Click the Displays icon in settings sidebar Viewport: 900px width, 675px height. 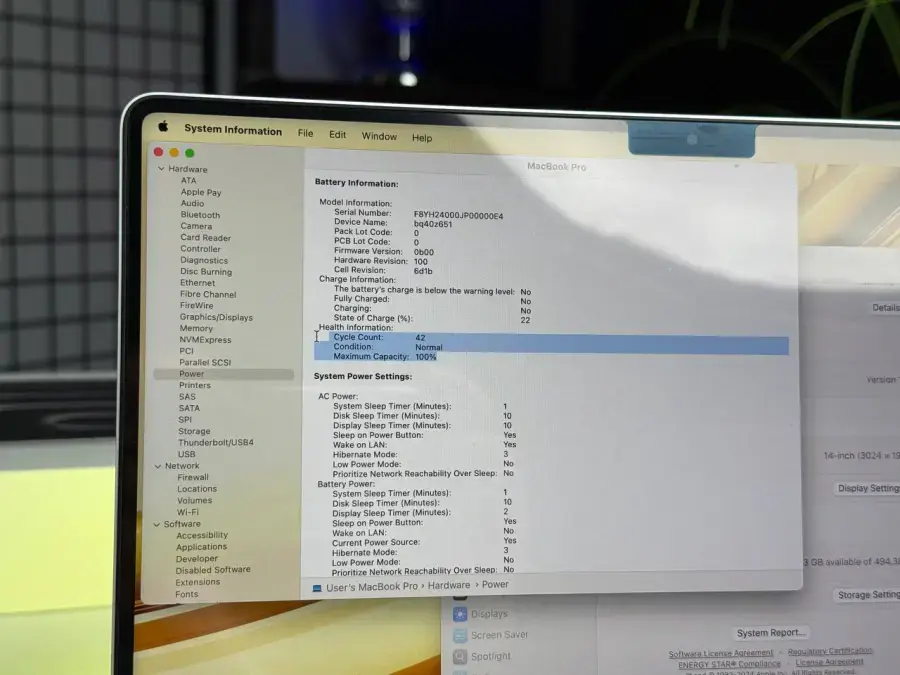(460, 614)
